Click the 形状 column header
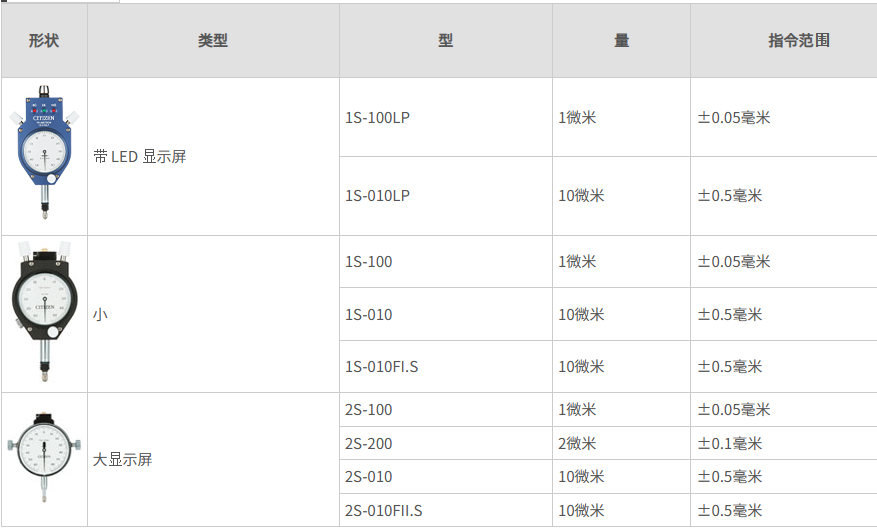Screen dimensions: 877x532 [44, 40]
